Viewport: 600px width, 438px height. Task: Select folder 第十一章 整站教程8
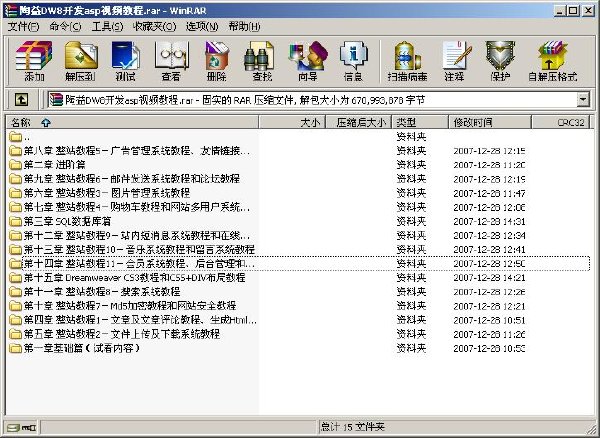95,291
